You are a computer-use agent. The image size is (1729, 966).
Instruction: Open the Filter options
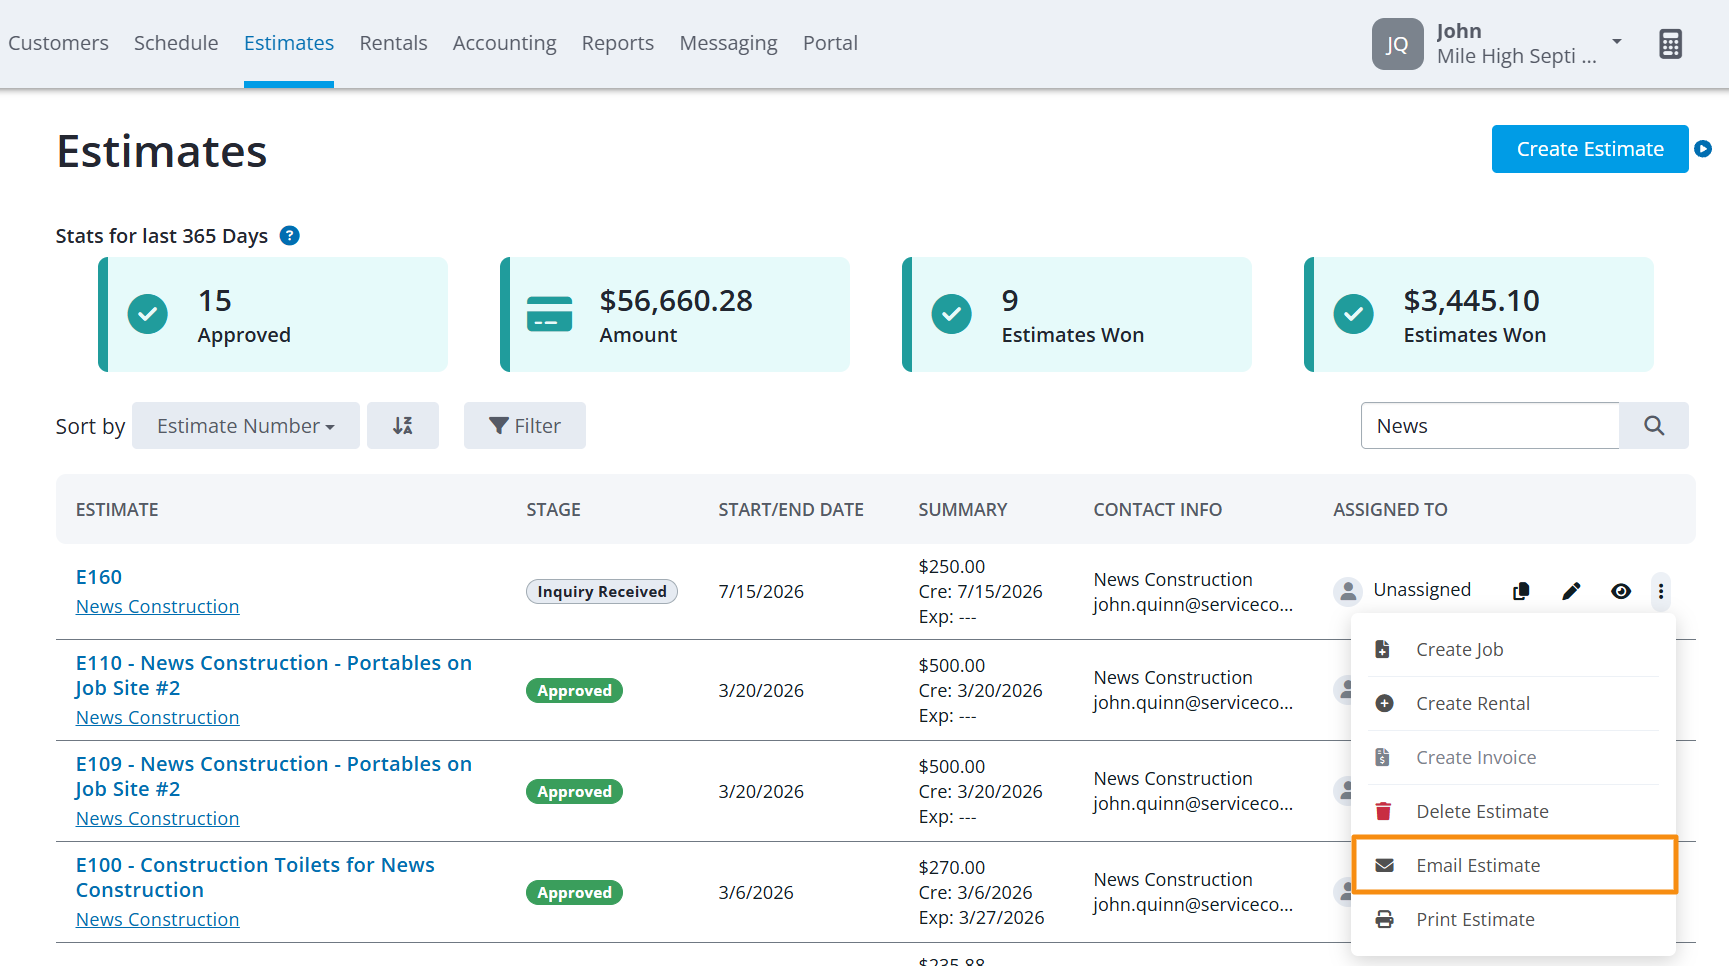pyautogui.click(x=525, y=426)
